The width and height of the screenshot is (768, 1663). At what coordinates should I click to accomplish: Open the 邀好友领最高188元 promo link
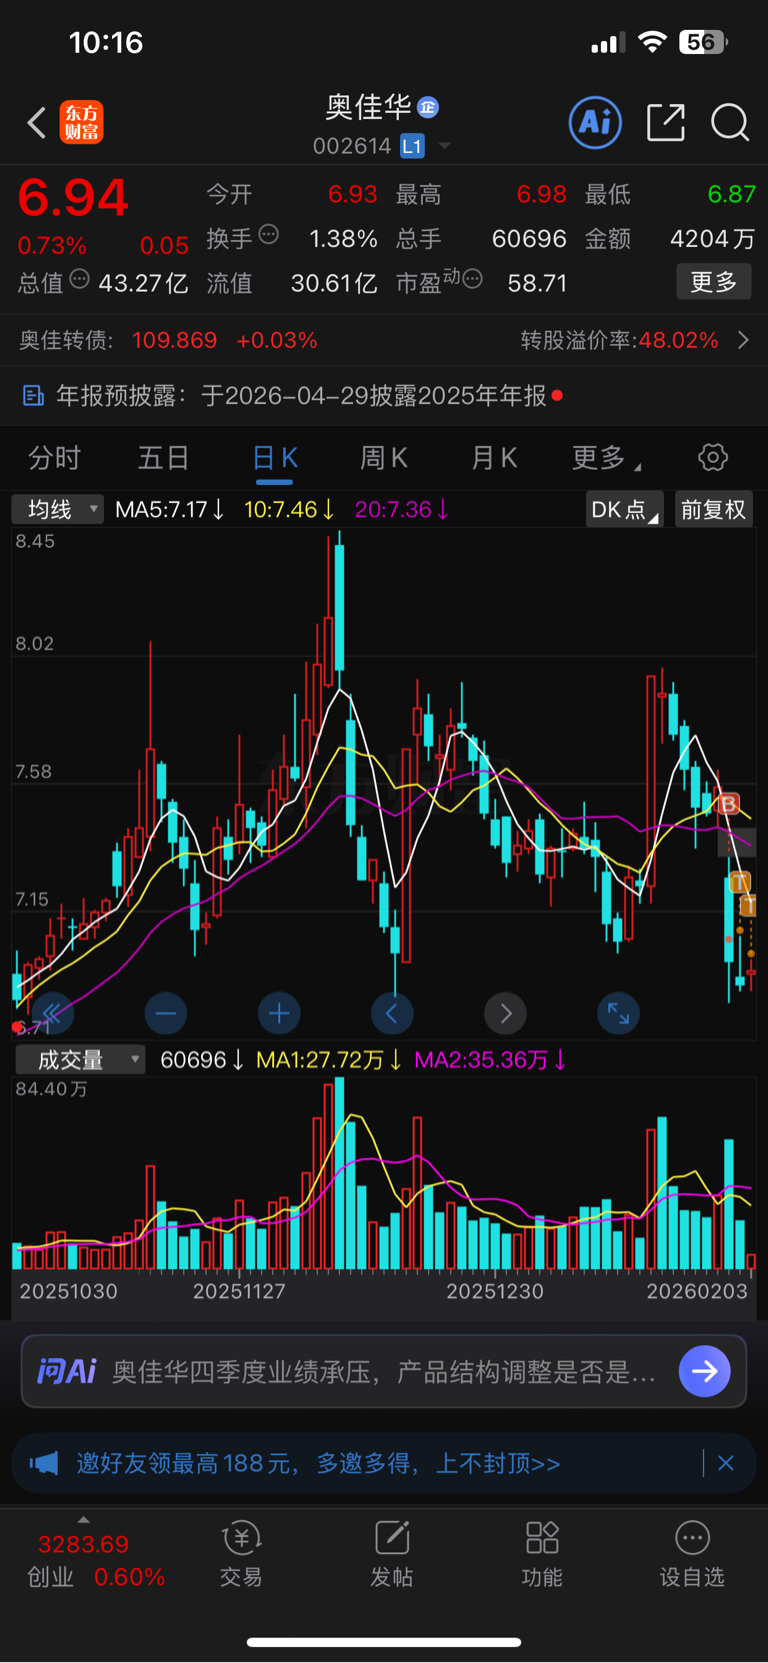[318, 1464]
